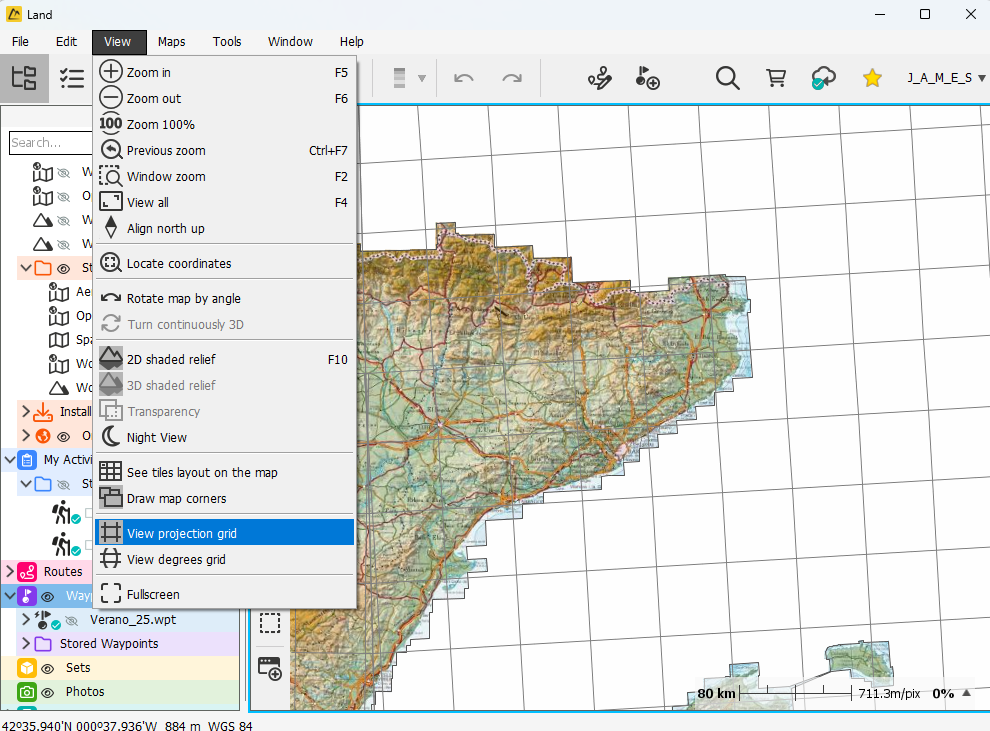990x731 pixels.
Task: Open the checklist view icon
Action: [71, 78]
